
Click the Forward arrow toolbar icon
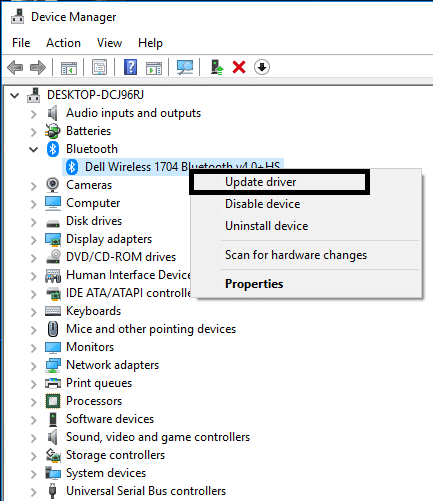point(38,68)
